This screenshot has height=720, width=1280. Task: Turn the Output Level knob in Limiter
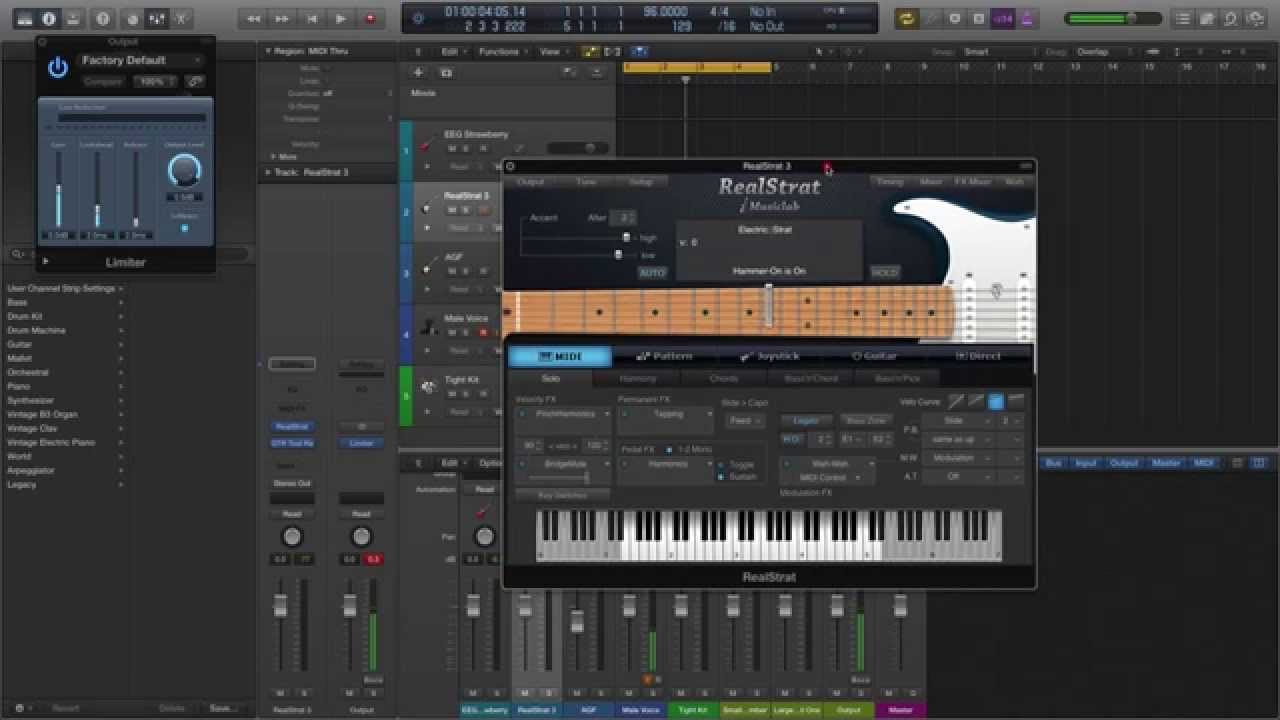[184, 171]
